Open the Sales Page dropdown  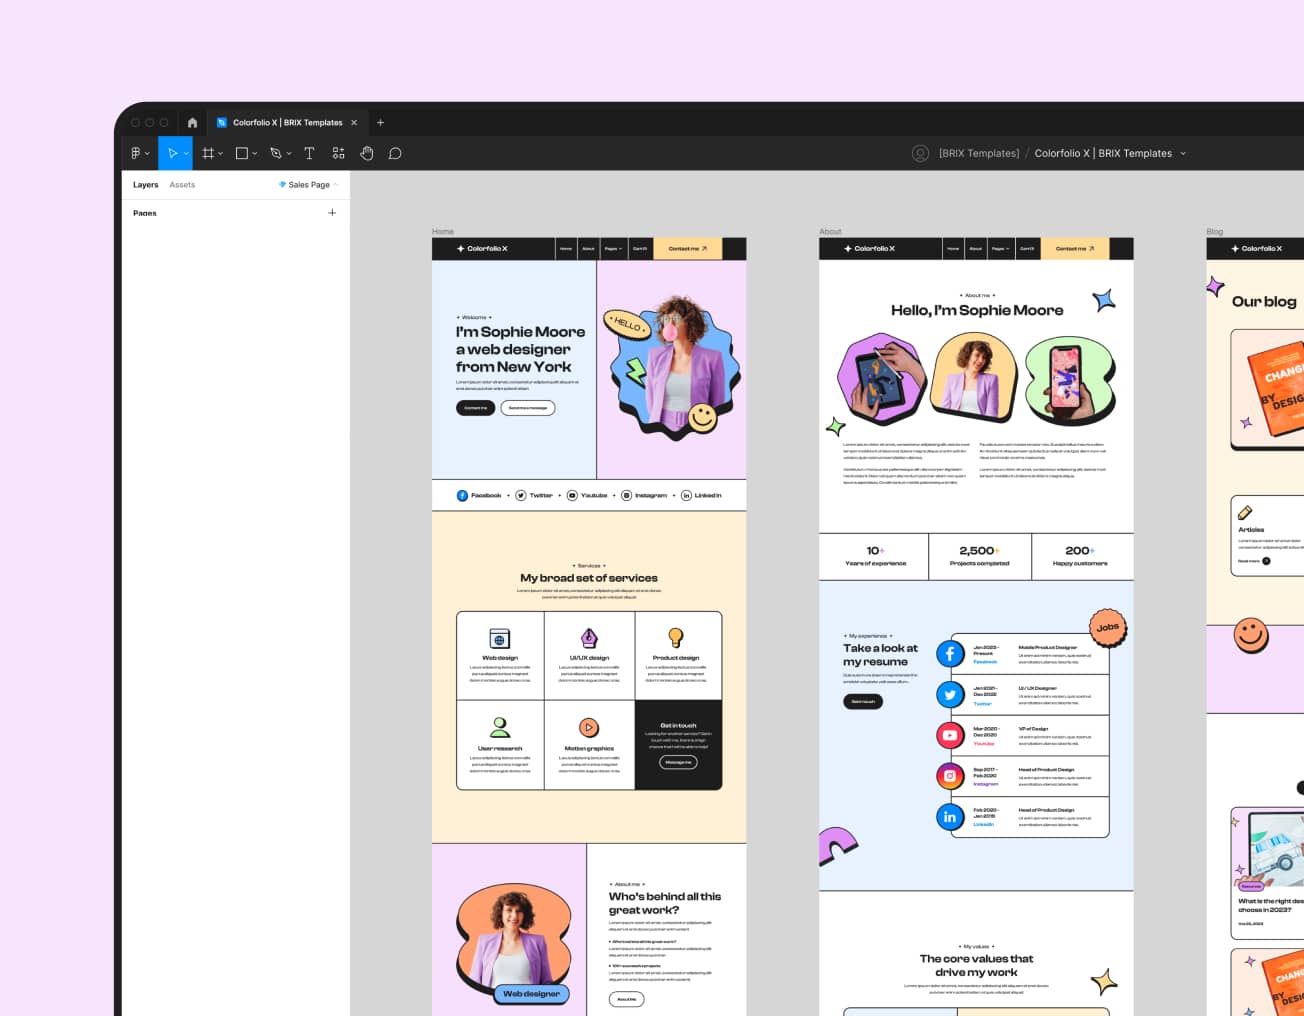307,185
